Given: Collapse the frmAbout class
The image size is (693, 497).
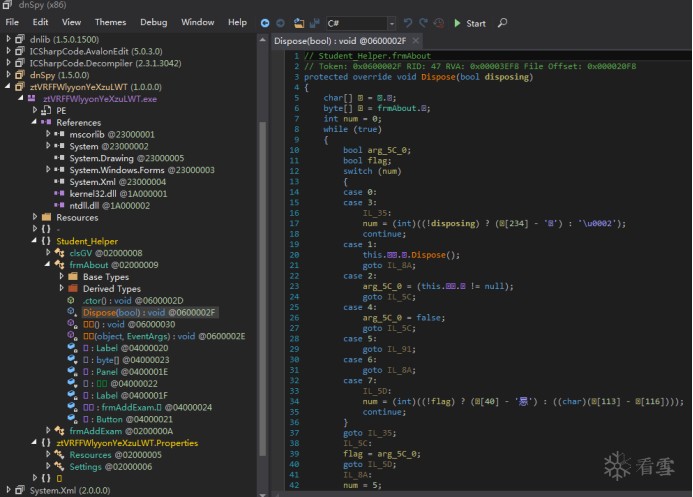Looking at the screenshot, I should (x=47, y=264).
